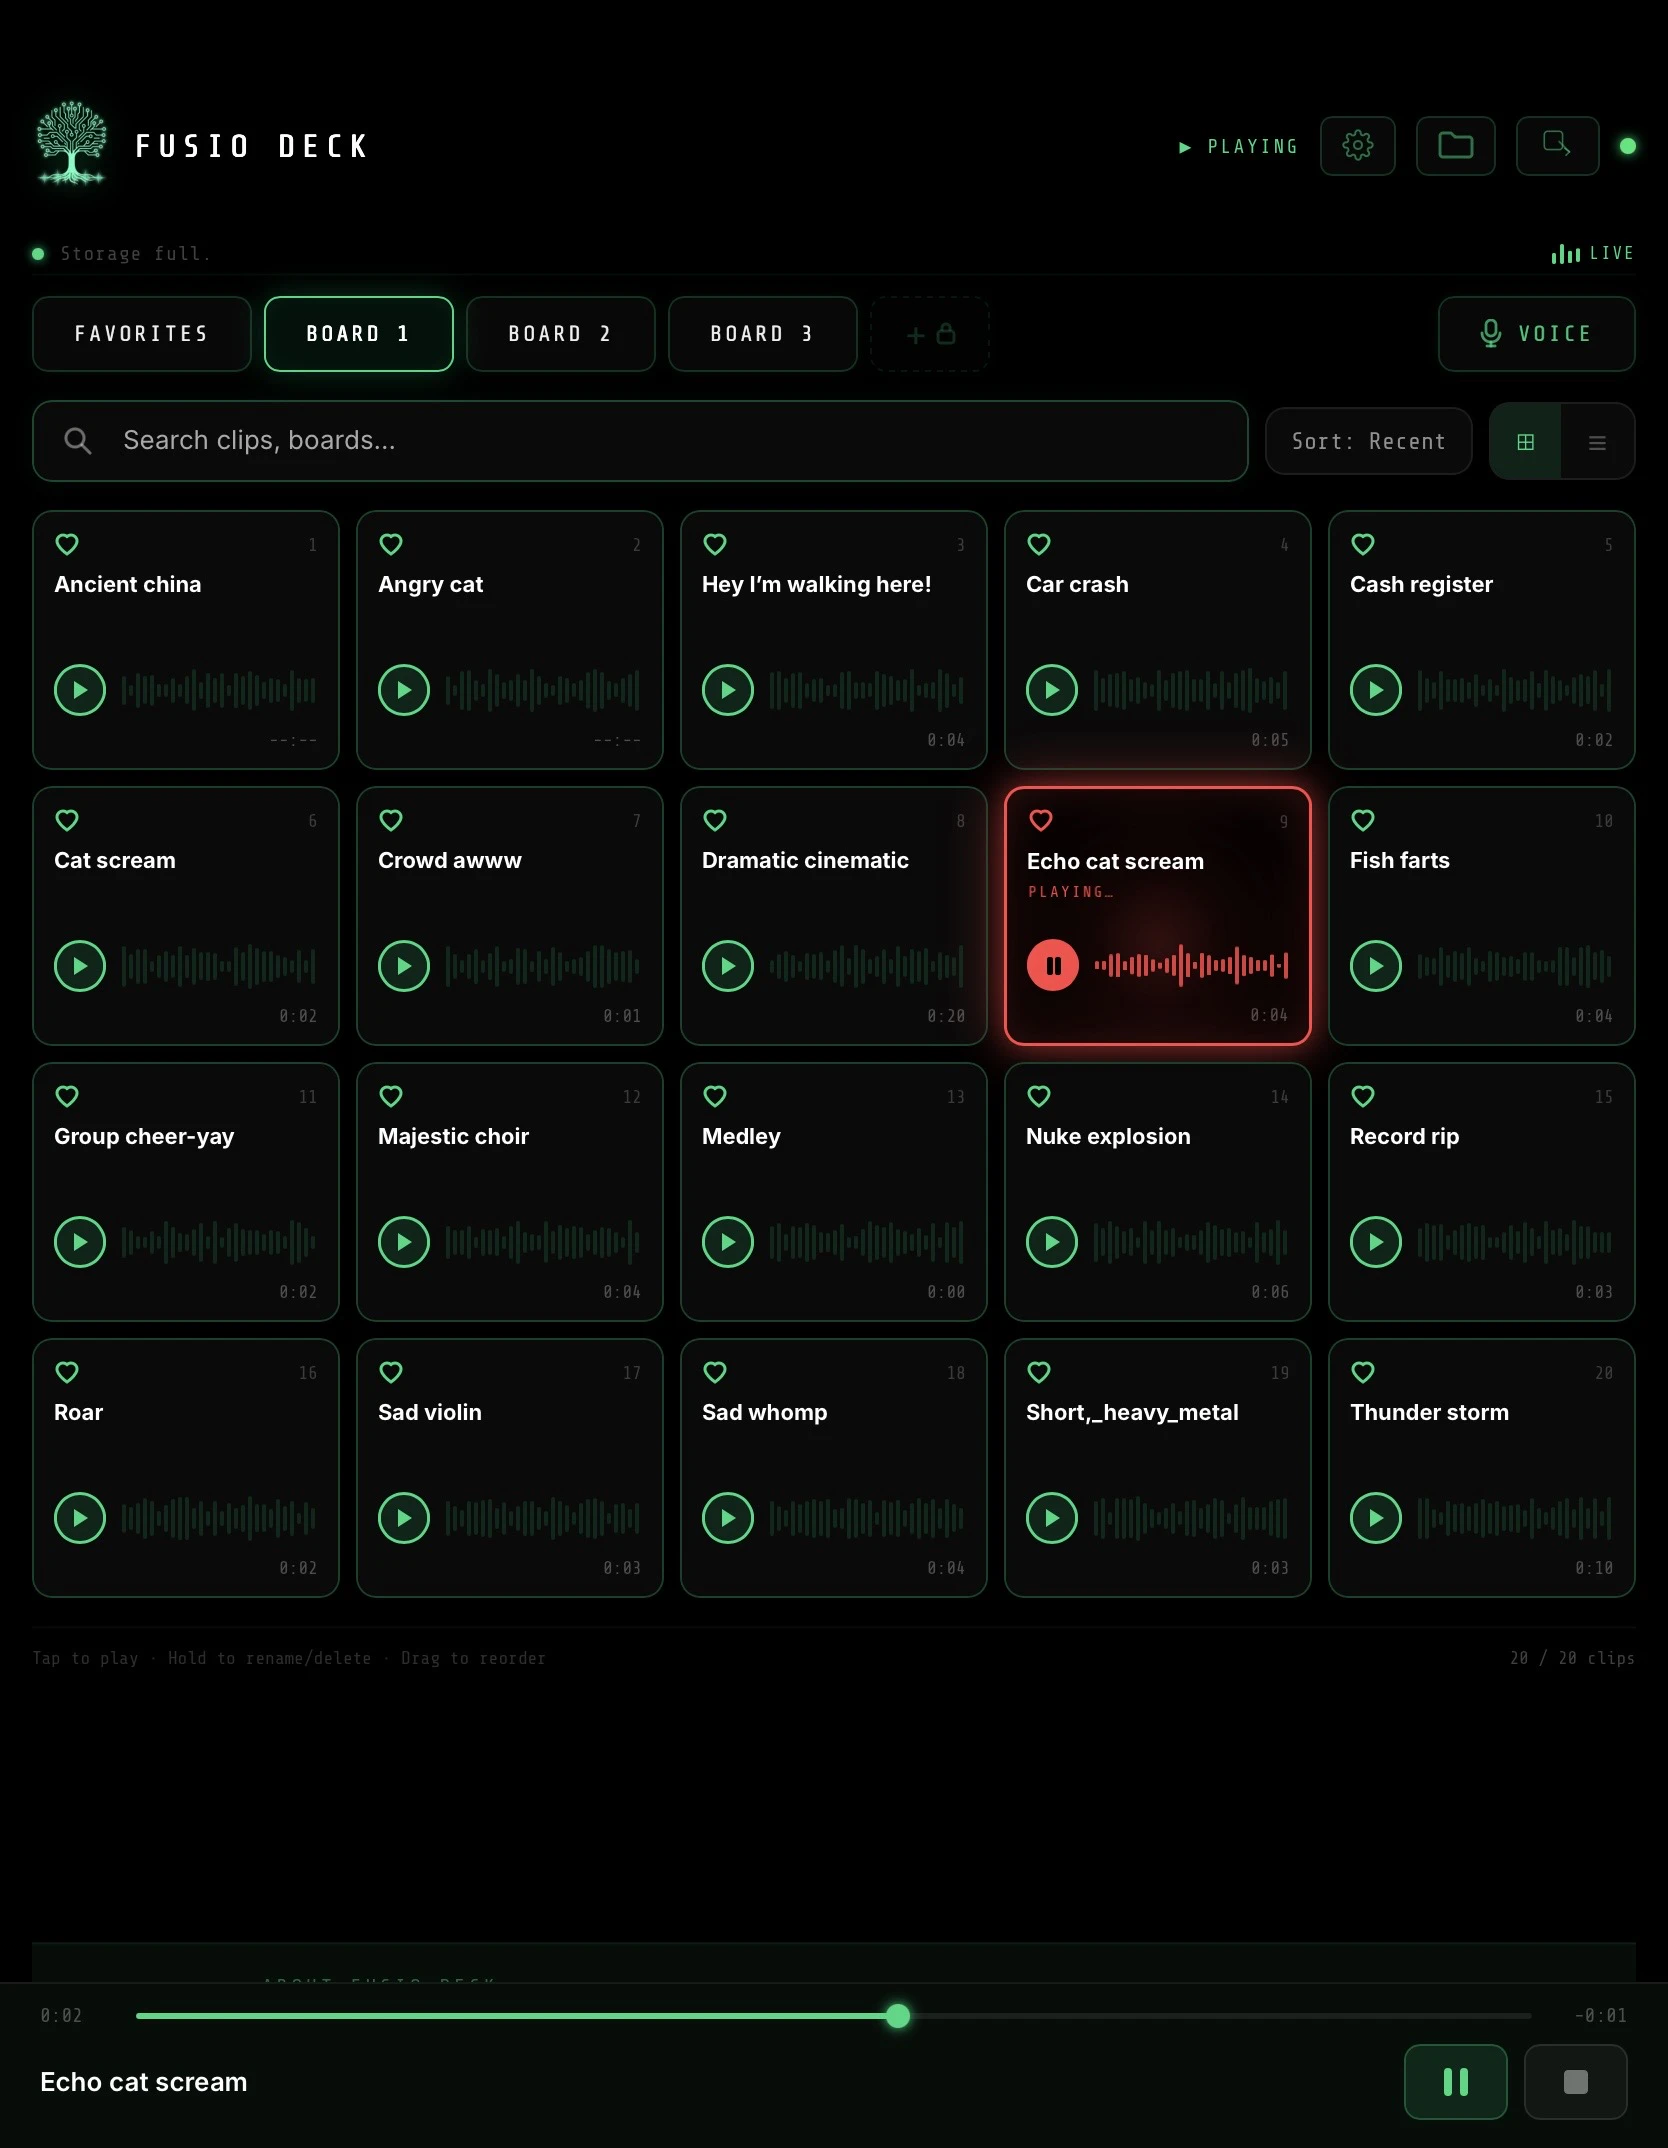
Task: Click the Storage full status message
Action: (135, 254)
